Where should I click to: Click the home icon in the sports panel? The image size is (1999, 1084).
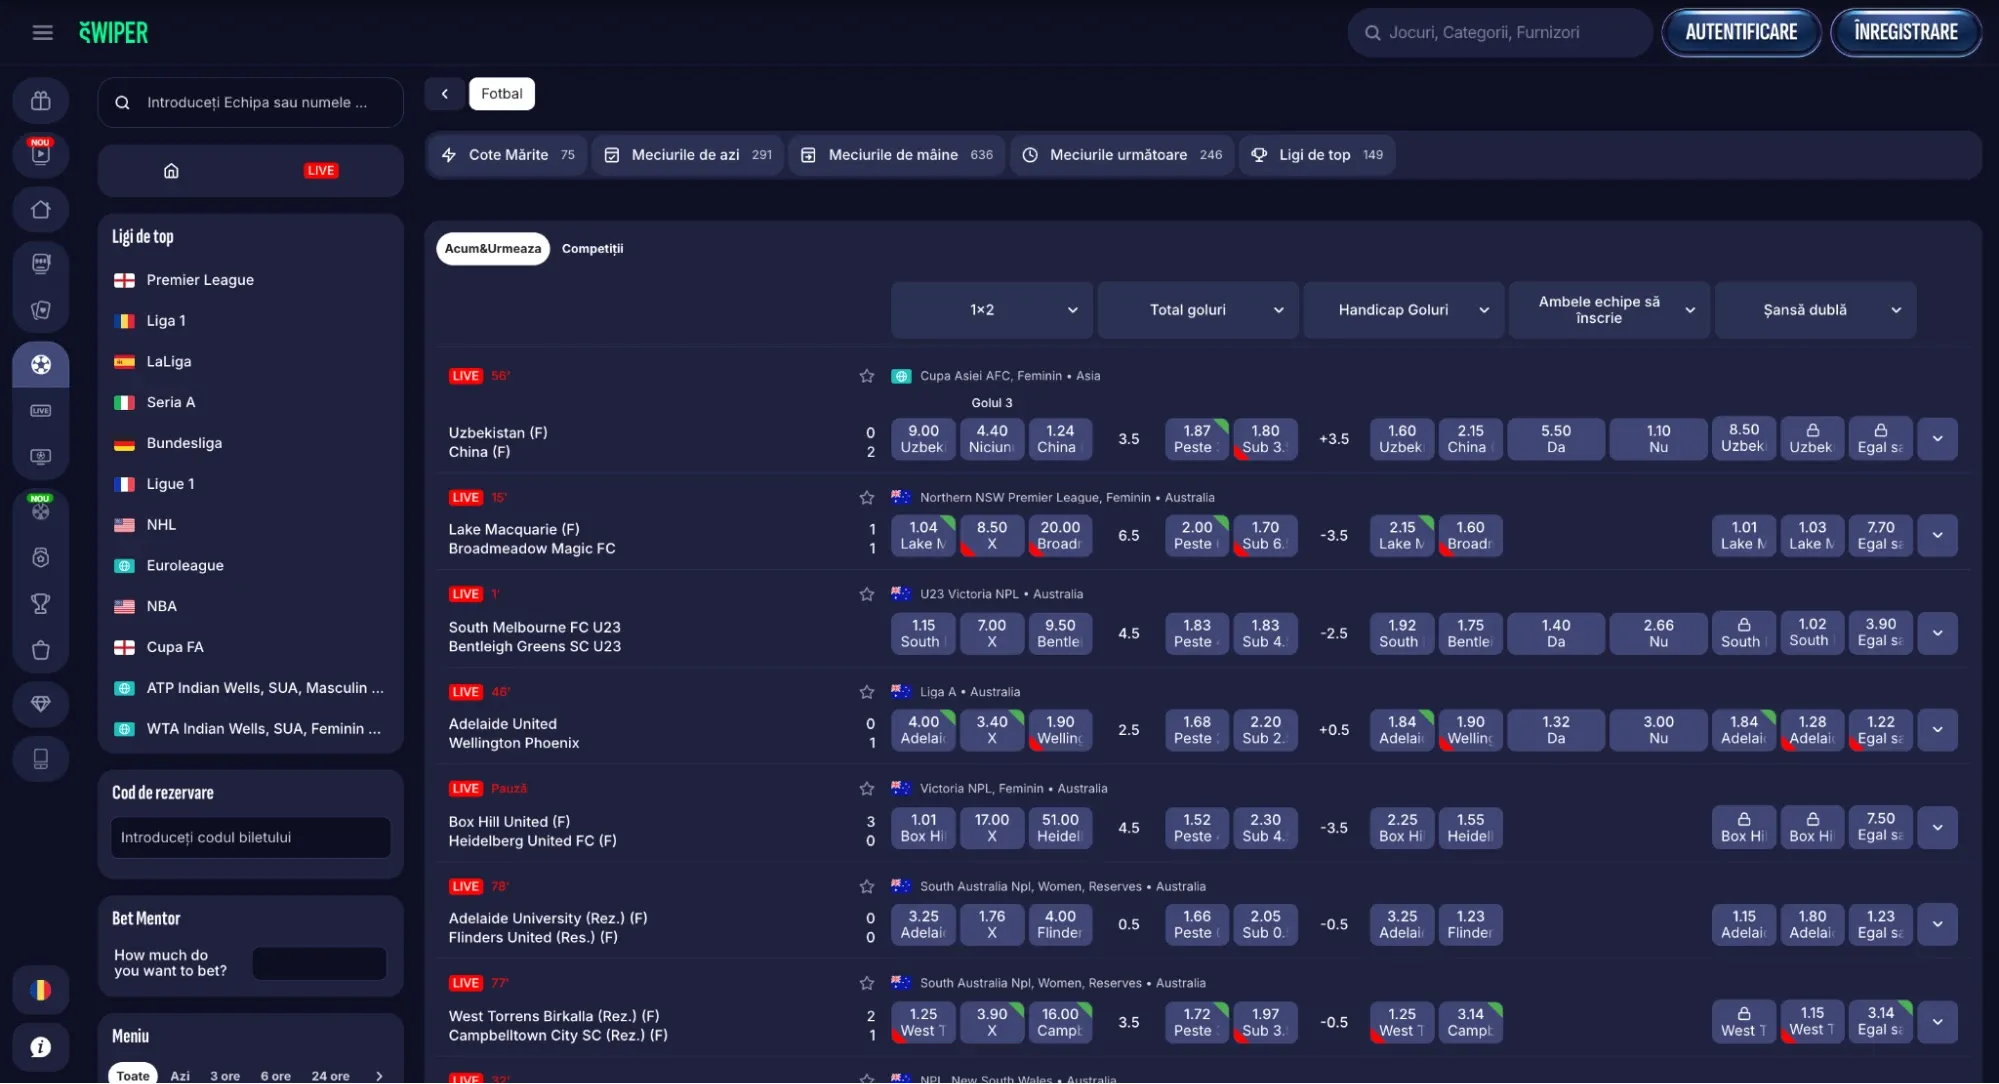171,171
